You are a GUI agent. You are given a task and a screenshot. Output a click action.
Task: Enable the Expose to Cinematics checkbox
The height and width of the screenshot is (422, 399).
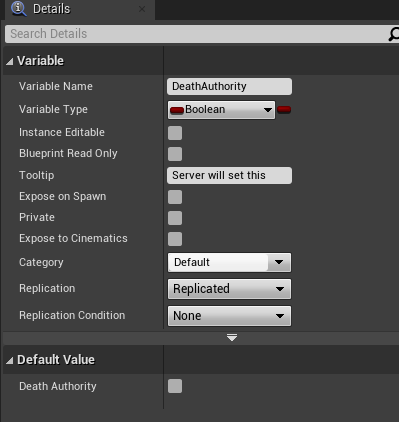[x=175, y=239]
